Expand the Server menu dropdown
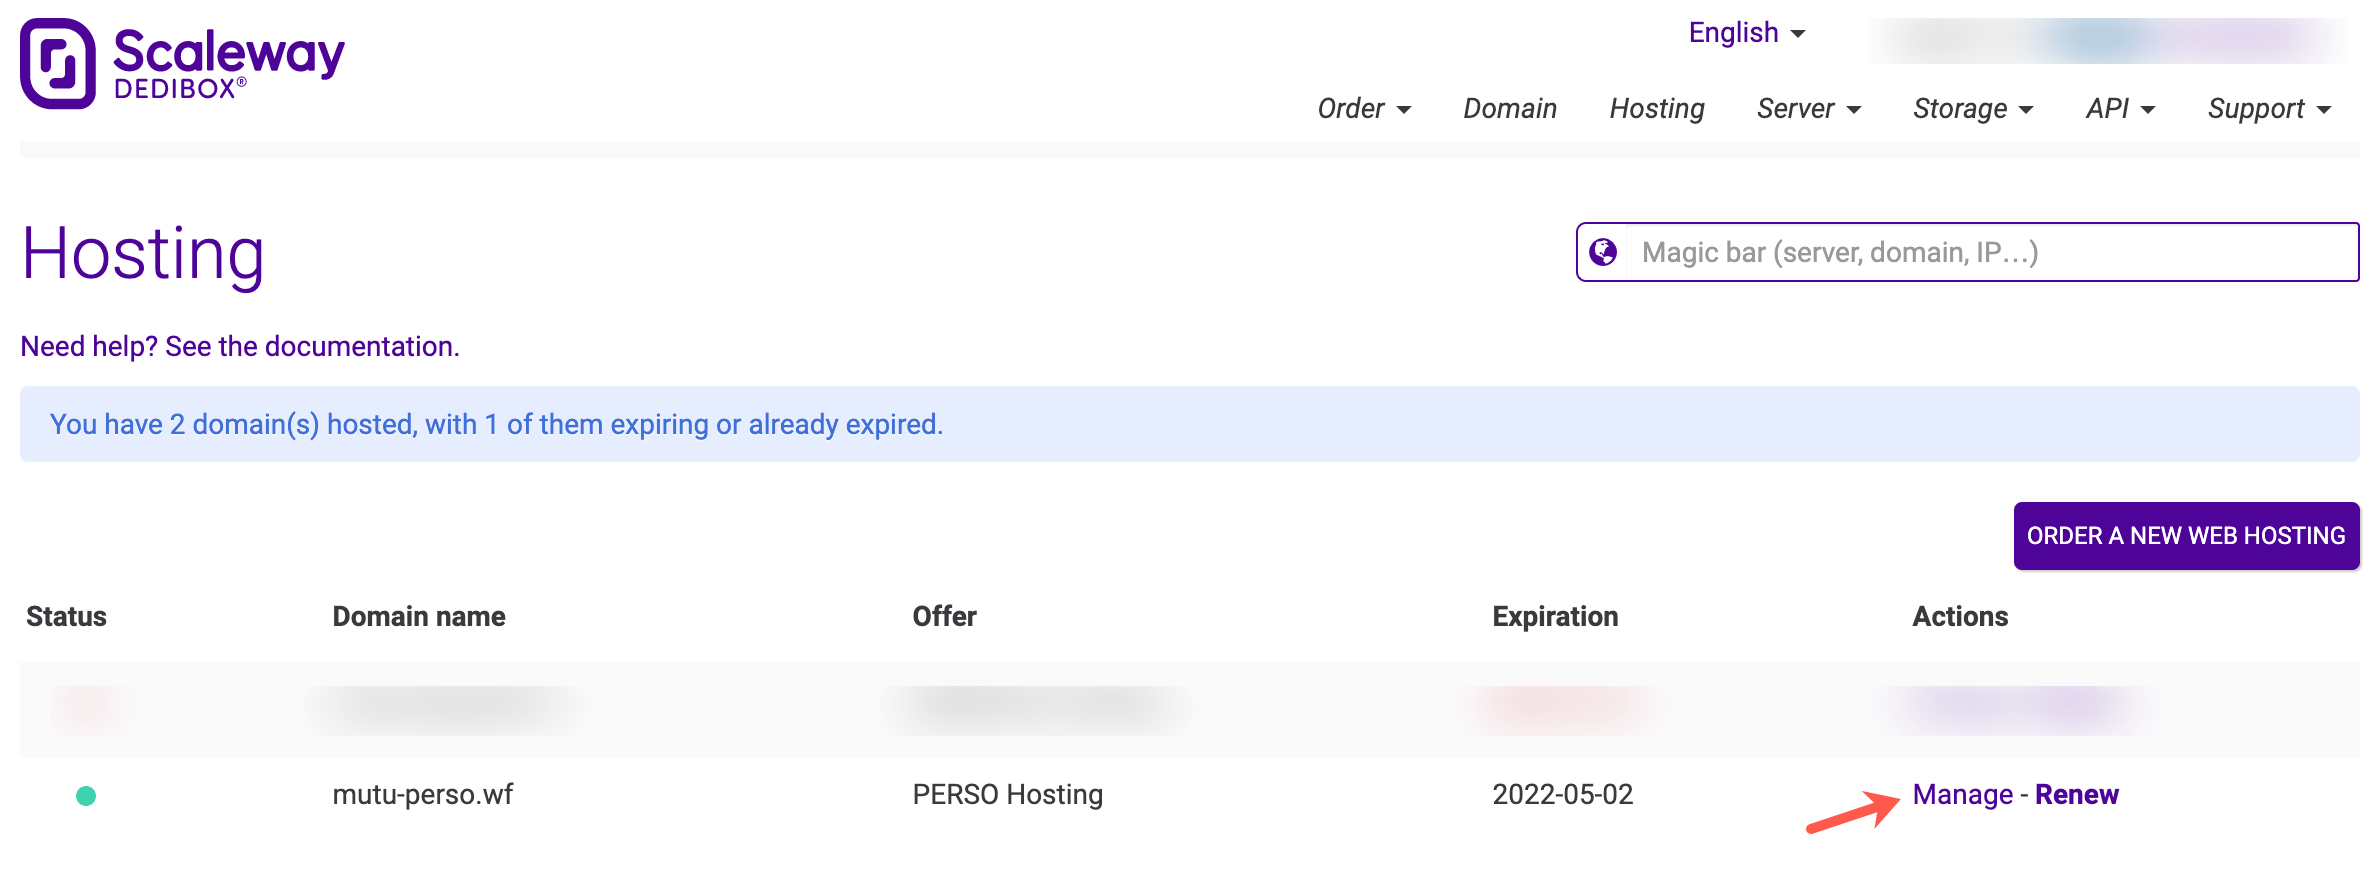The width and height of the screenshot is (2376, 884). pyautogui.click(x=1809, y=108)
